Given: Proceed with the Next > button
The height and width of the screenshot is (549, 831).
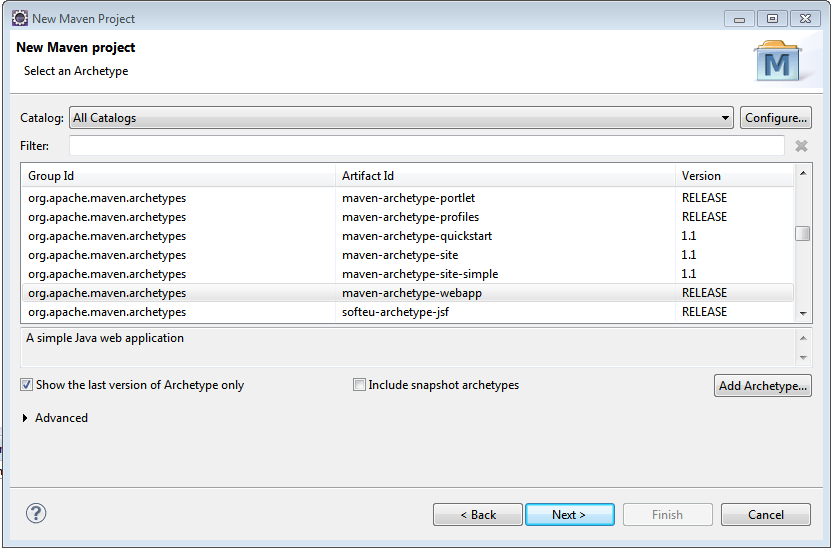Looking at the screenshot, I should (x=570, y=515).
